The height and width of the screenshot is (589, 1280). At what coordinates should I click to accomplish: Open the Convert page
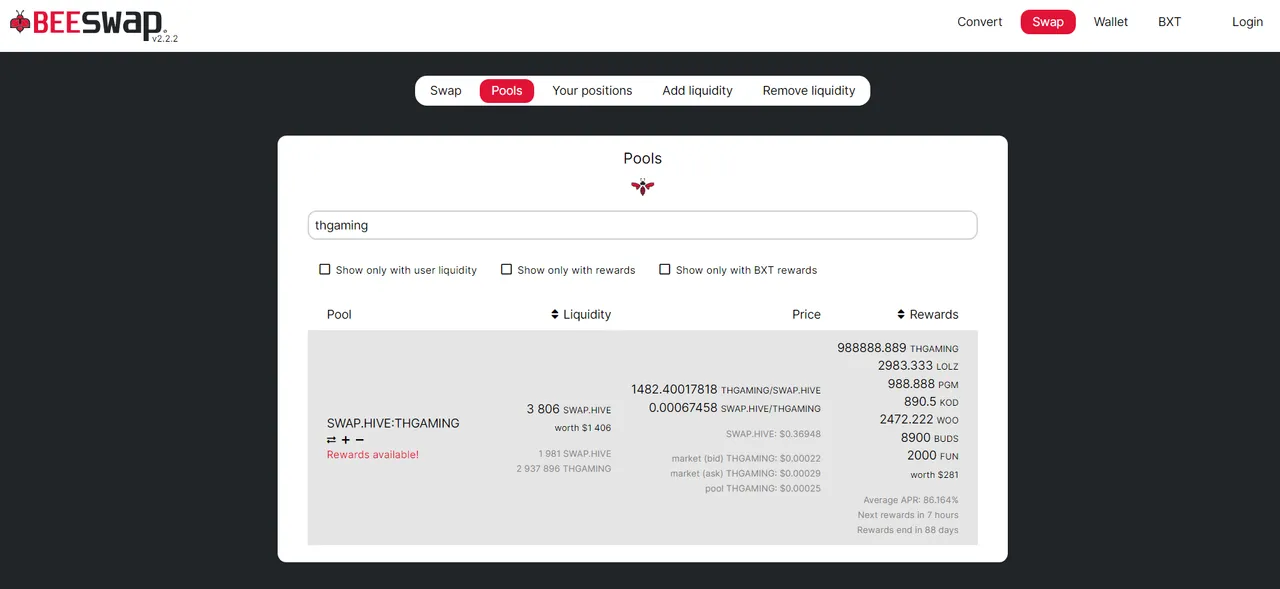[x=980, y=22]
